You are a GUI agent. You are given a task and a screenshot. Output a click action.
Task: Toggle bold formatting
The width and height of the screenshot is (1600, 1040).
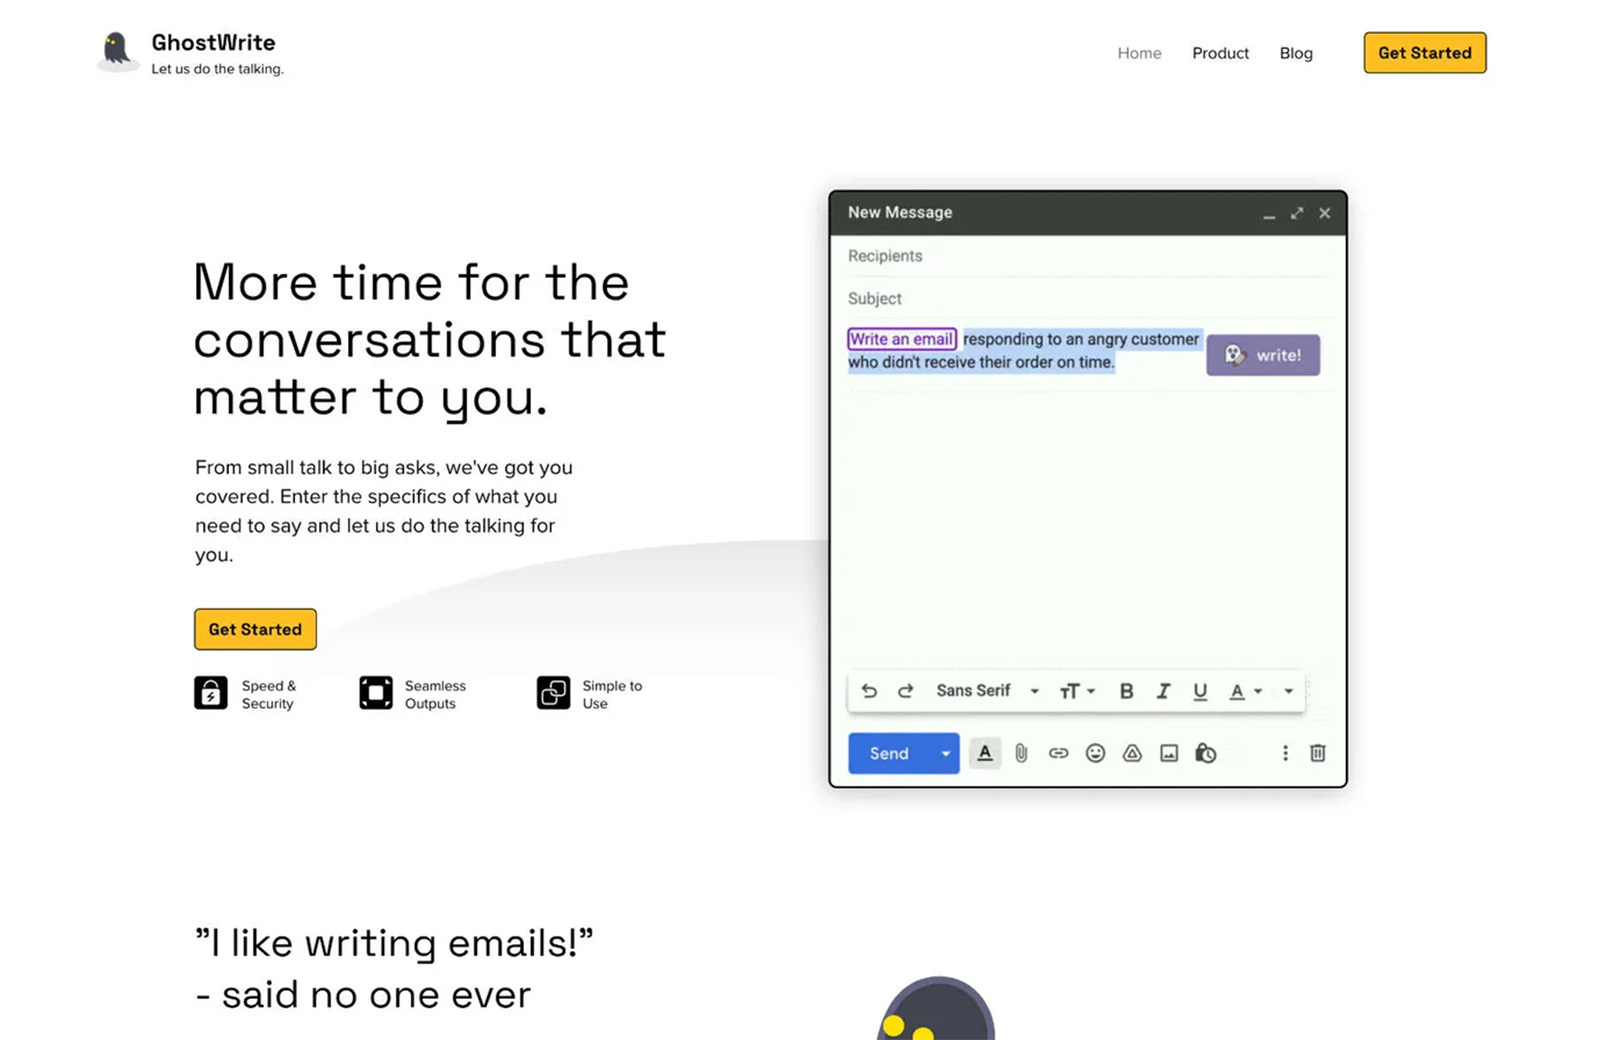coord(1126,691)
